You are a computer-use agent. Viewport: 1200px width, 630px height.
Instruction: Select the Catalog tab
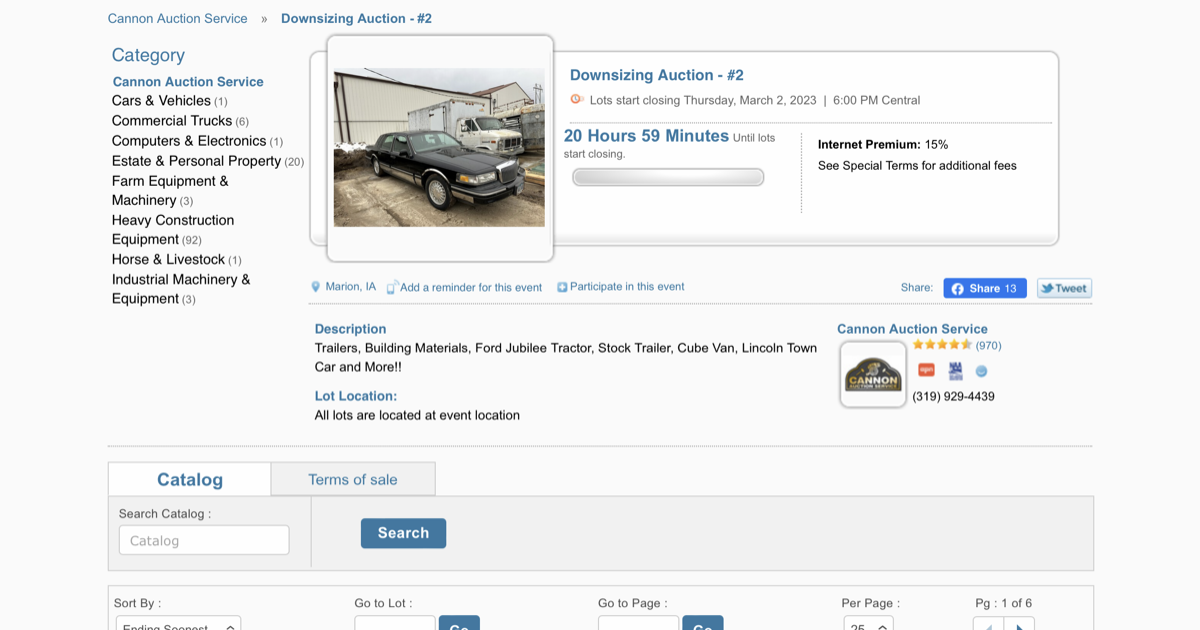pyautogui.click(x=190, y=480)
